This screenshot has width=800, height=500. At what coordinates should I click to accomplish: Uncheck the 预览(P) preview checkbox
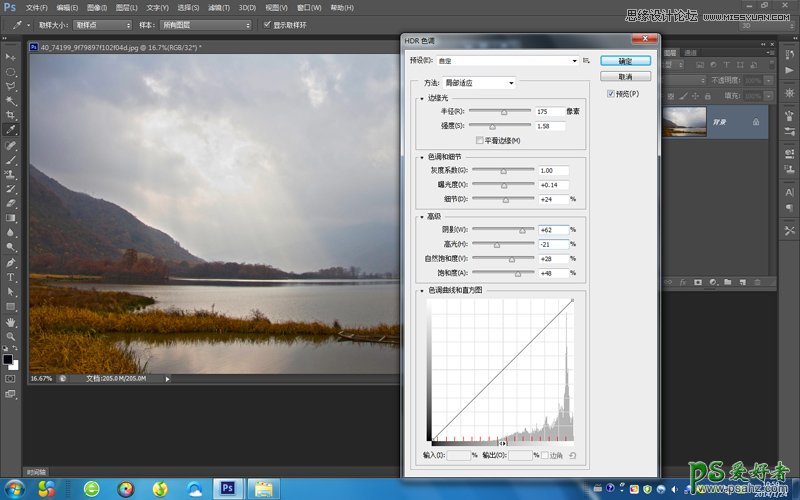click(612, 93)
